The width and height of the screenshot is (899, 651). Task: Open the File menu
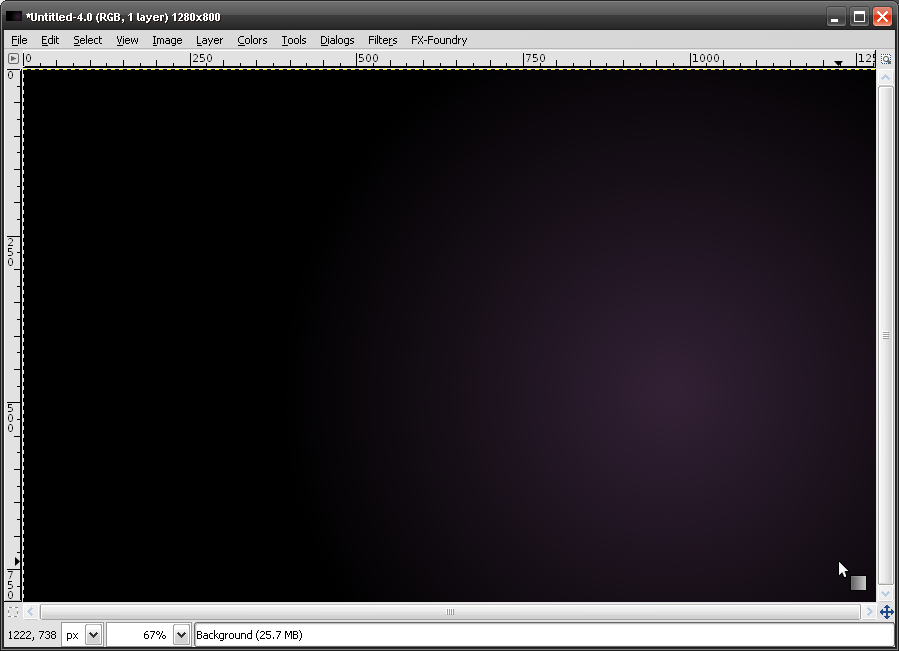19,40
